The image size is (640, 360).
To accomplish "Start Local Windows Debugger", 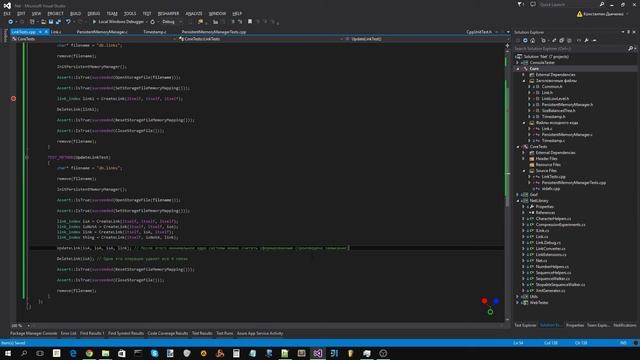I will (118, 22).
